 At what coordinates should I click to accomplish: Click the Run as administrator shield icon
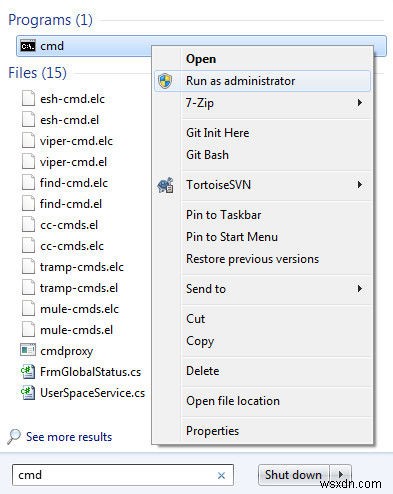165,81
